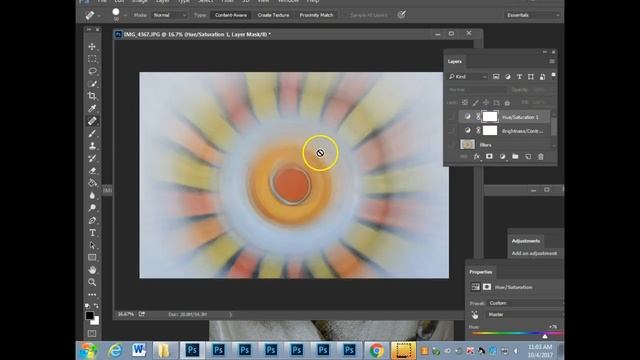640x360 pixels.
Task: Turn layer filtering on or off
Action: [x=553, y=76]
